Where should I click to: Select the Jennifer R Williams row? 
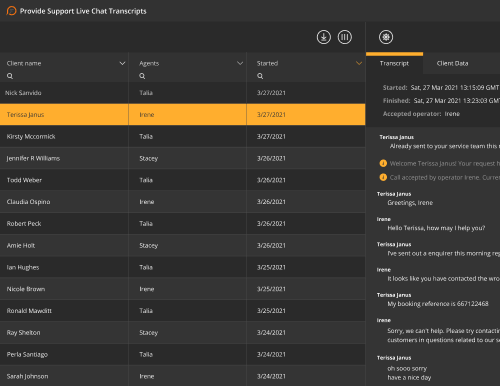click(x=183, y=158)
